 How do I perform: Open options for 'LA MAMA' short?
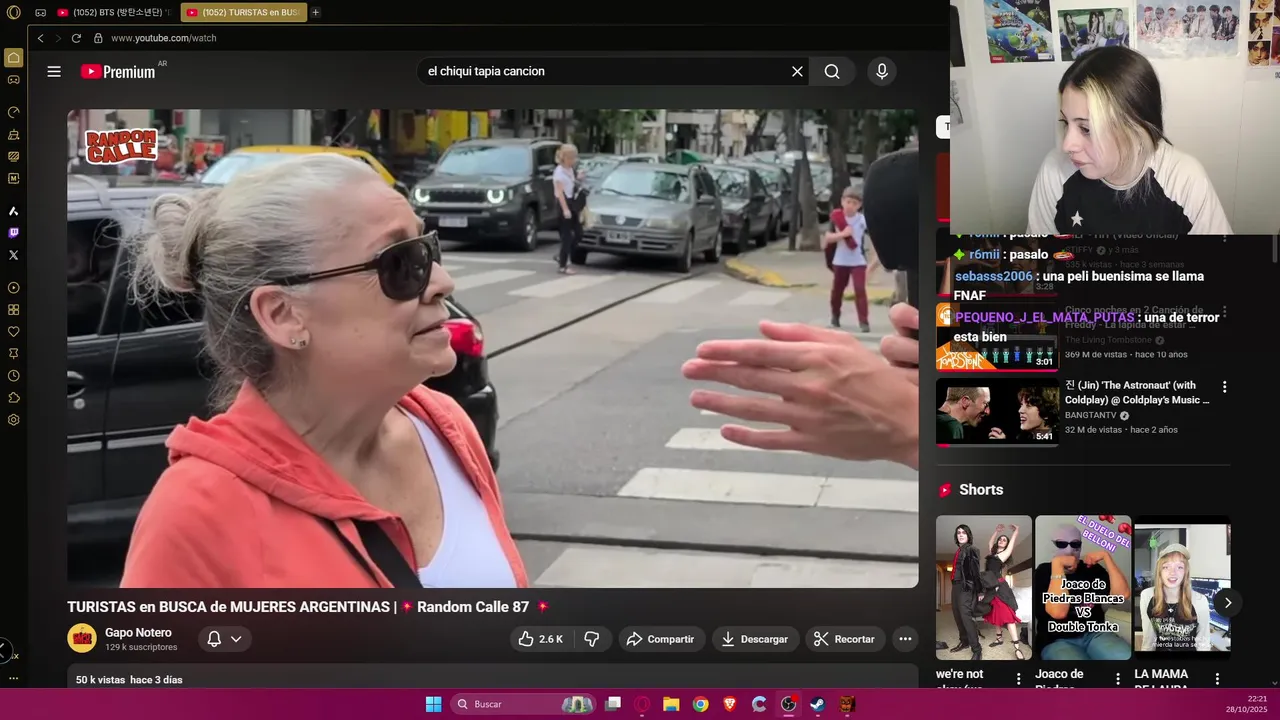coord(1217,679)
